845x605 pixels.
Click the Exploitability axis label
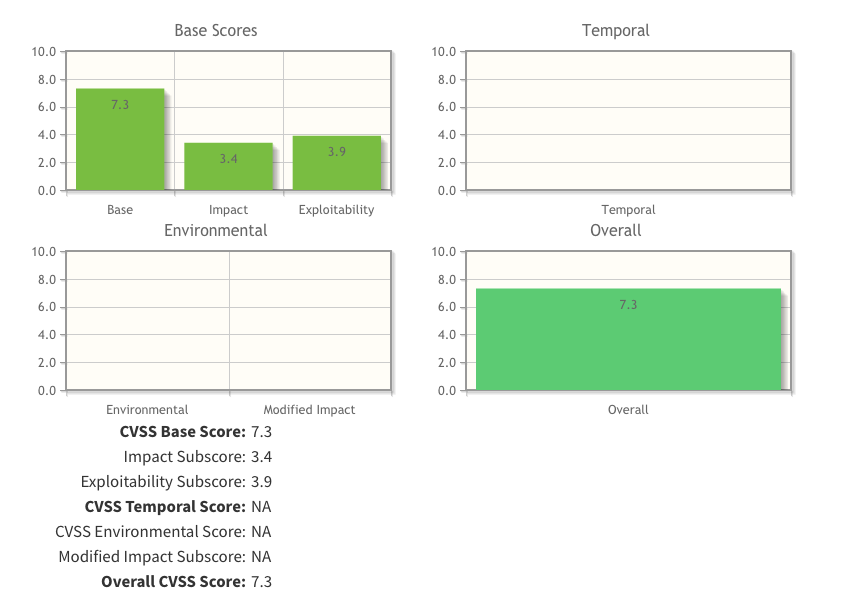tap(337, 210)
